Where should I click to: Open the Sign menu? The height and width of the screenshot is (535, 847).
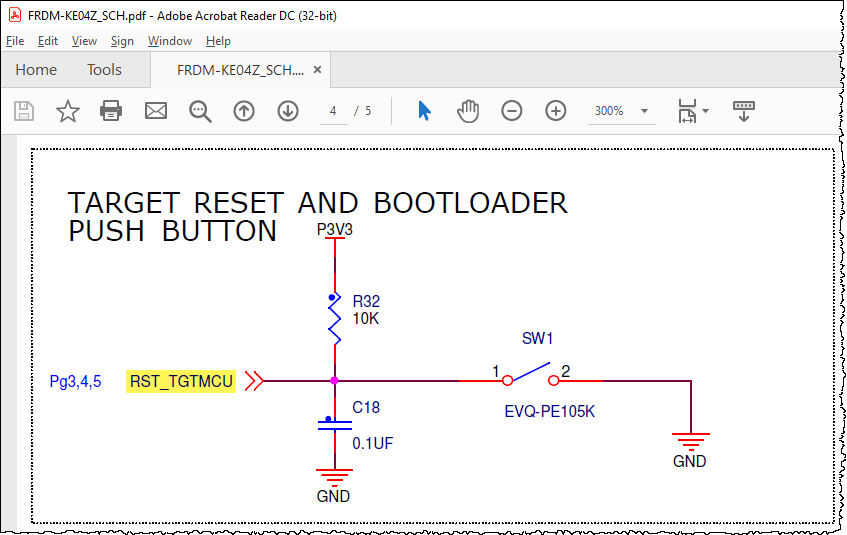tap(122, 41)
